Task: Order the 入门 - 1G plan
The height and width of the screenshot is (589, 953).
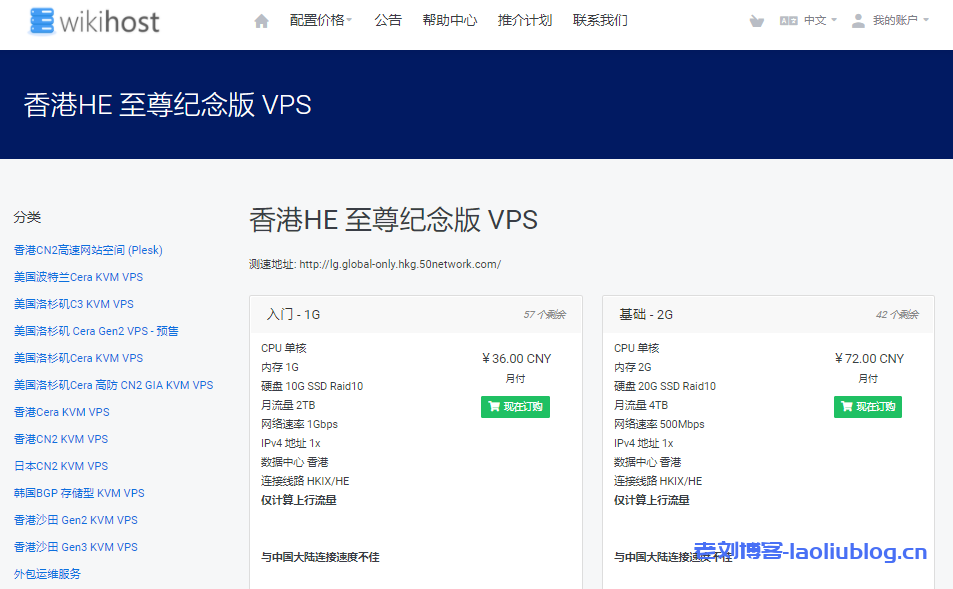Action: coord(515,407)
